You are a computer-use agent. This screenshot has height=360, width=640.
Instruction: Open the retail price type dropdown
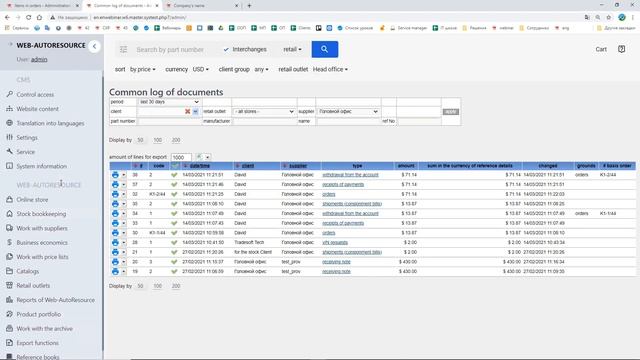pos(292,49)
